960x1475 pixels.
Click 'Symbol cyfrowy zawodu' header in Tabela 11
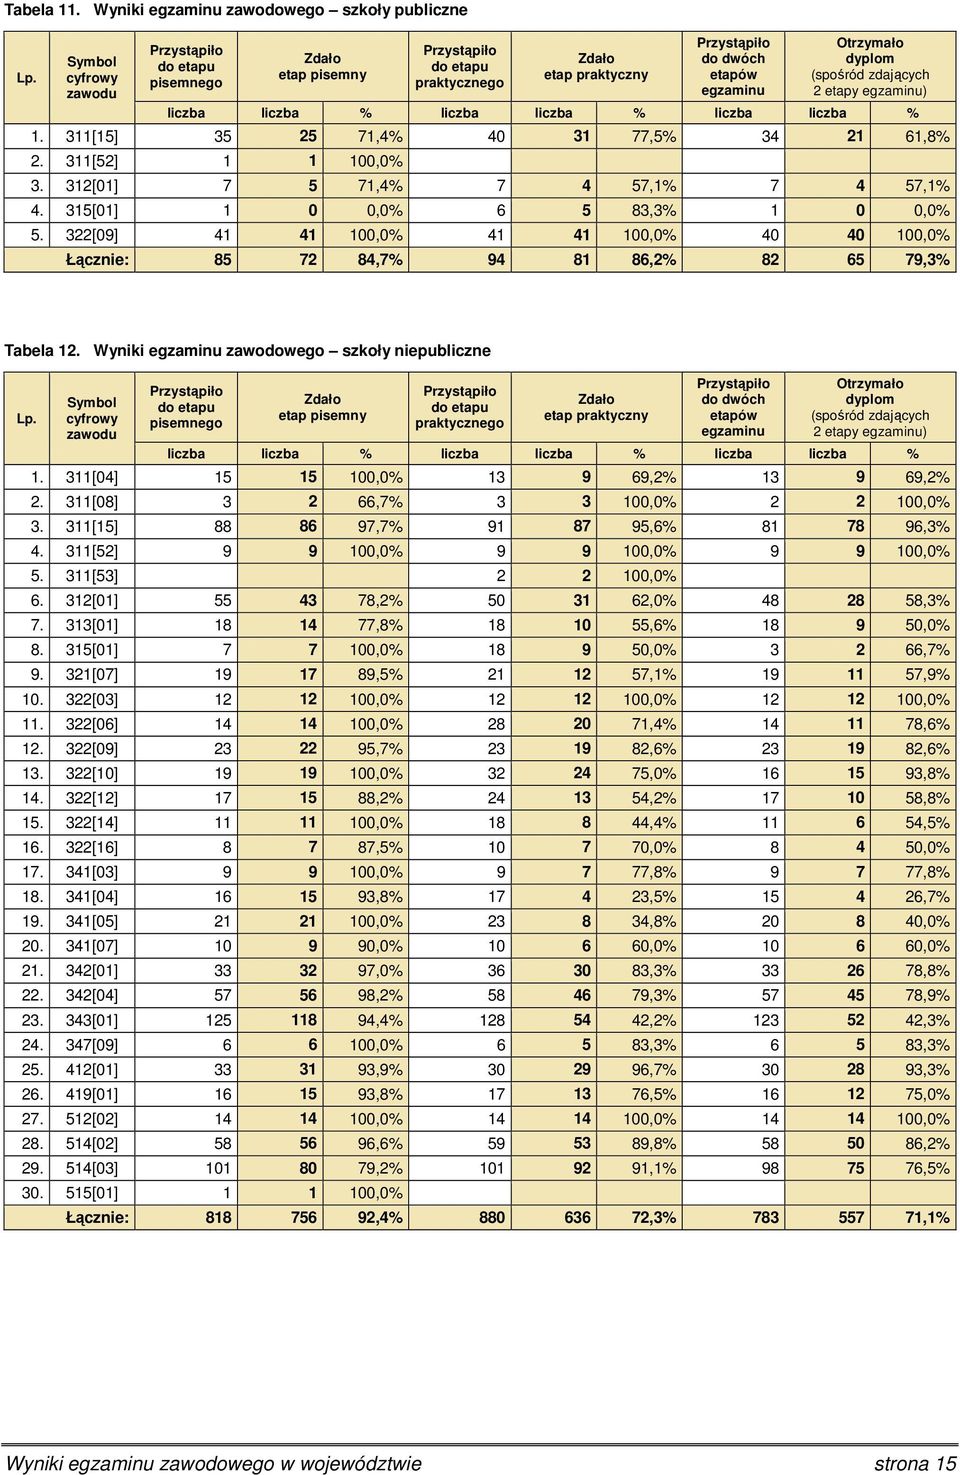point(92,77)
